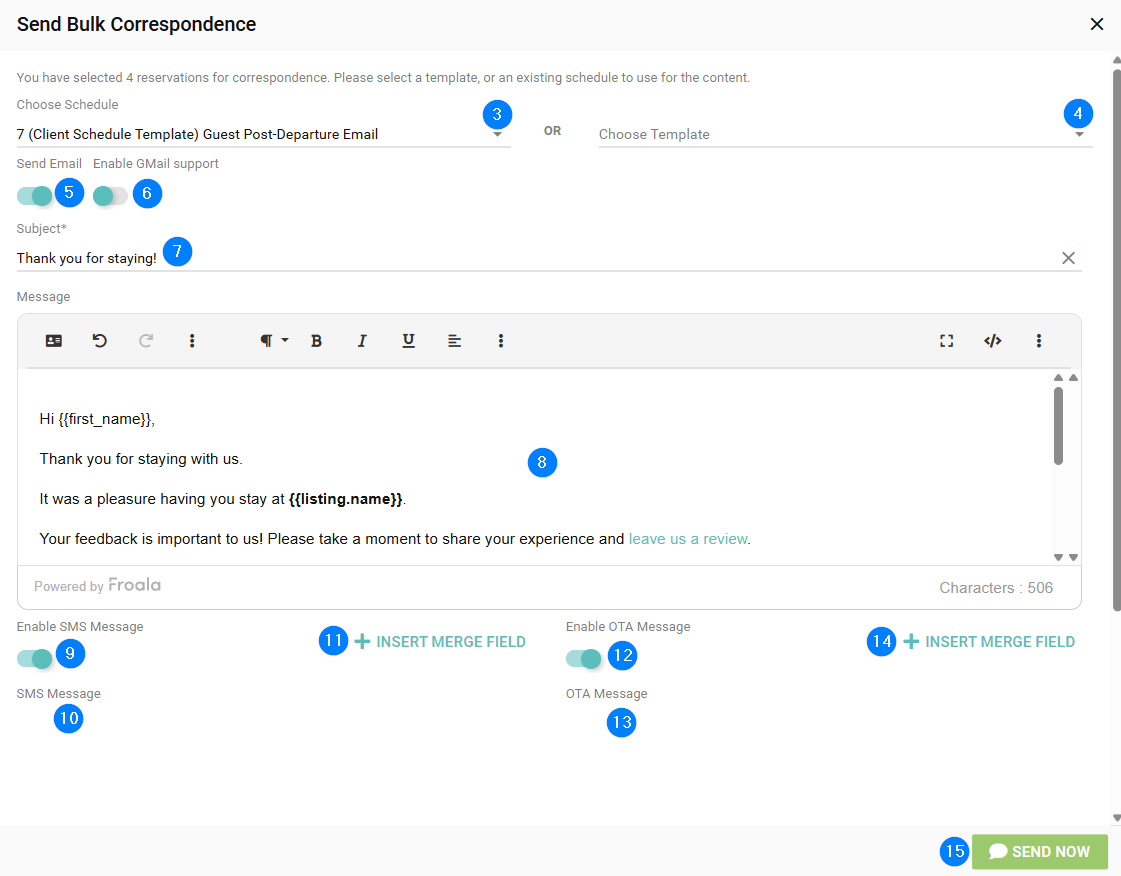Click the Bold formatting icon
This screenshot has width=1121, height=876.
point(316,341)
